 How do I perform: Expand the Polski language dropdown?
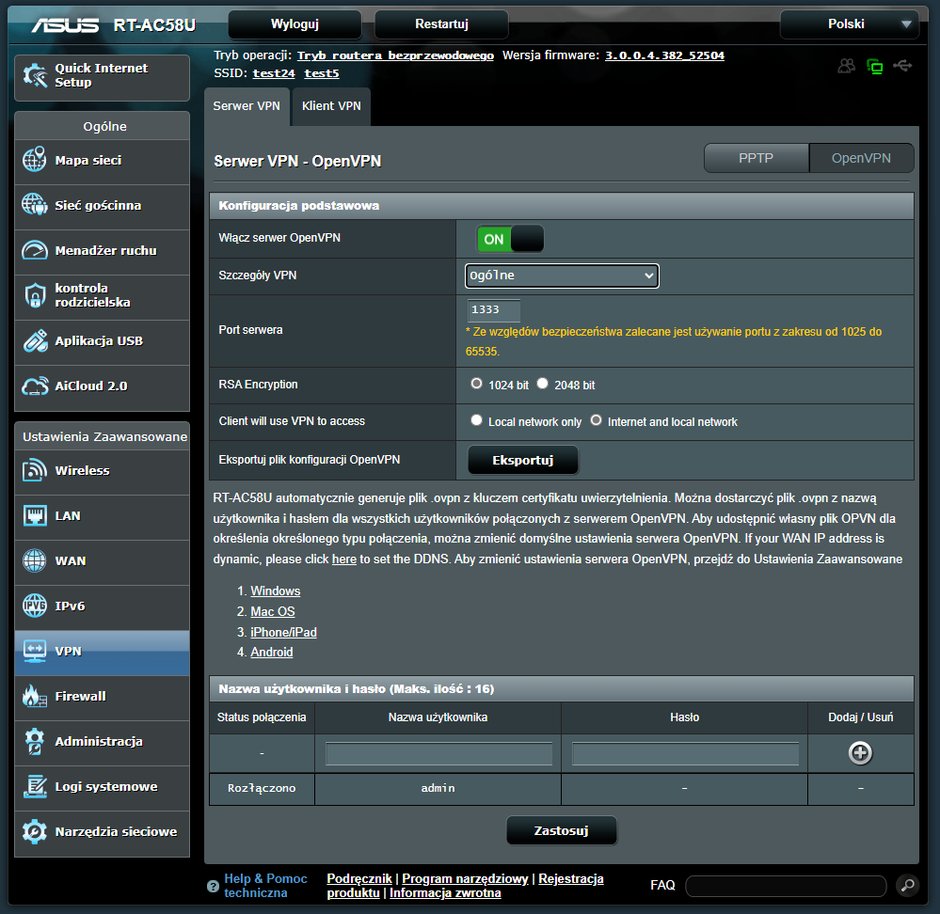849,24
